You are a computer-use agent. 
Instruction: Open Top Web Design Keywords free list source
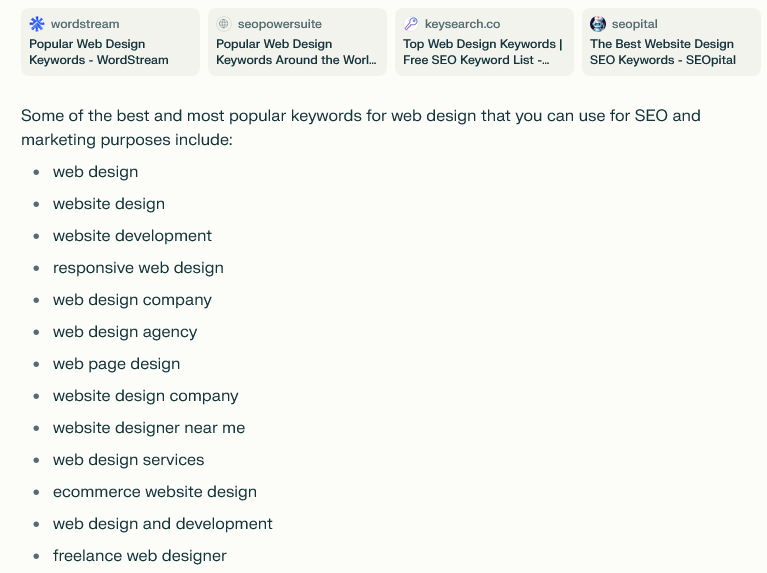pos(483,52)
